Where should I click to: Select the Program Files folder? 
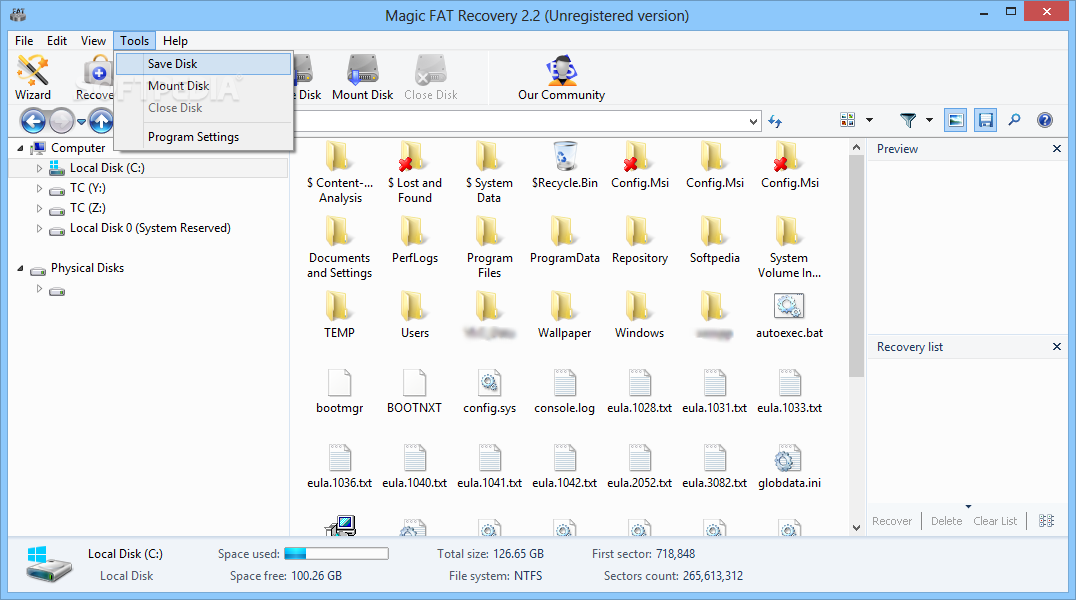pos(489,247)
